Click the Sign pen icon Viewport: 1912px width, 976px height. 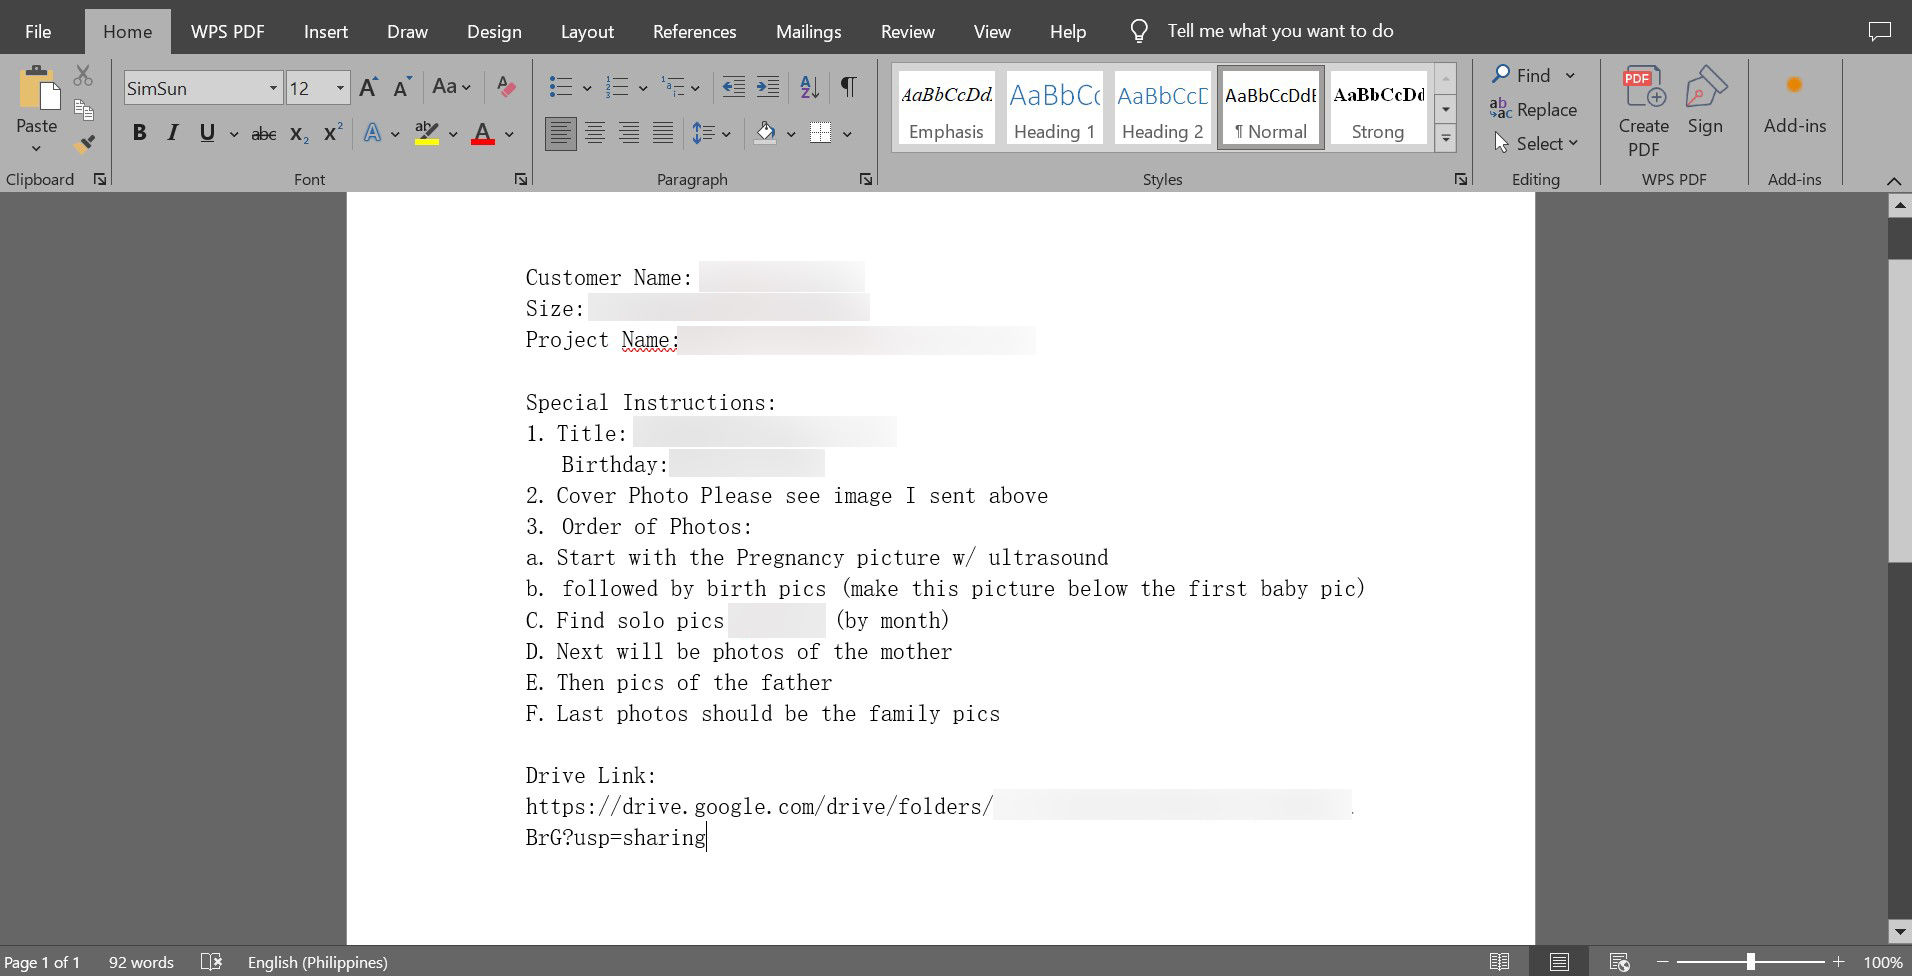click(x=1705, y=100)
